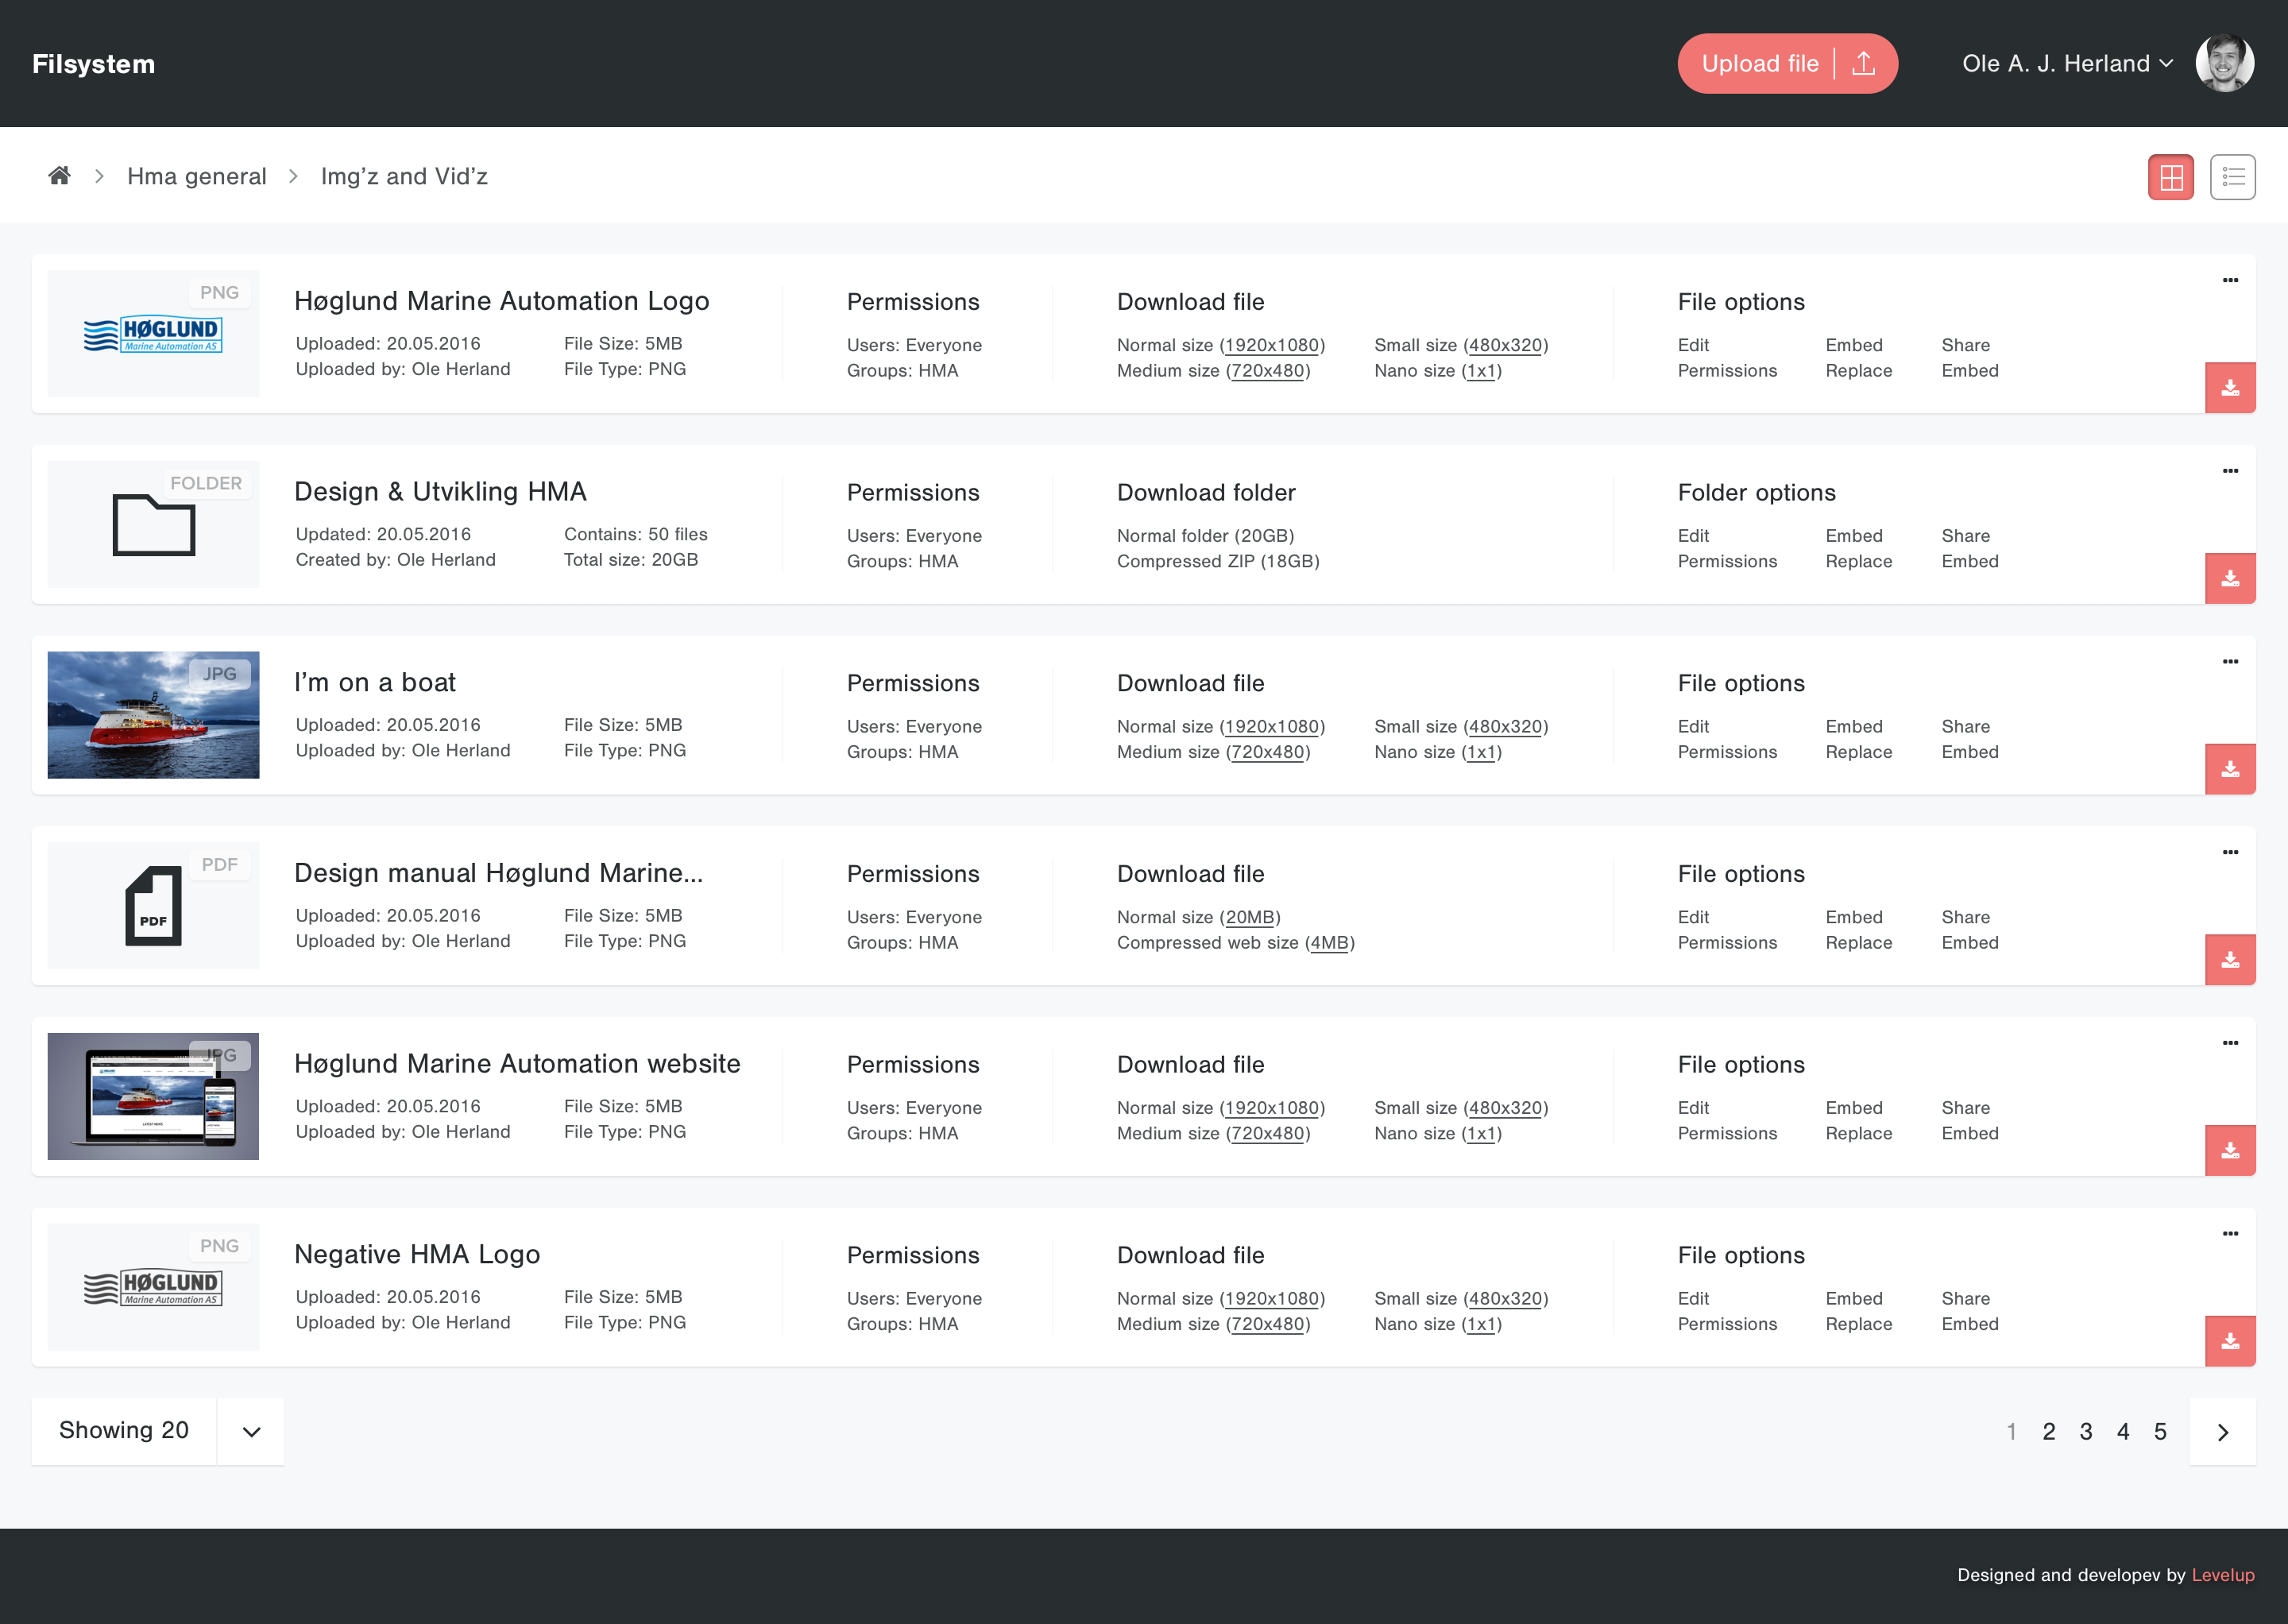The height and width of the screenshot is (1624, 2288).
Task: Navigate to Hma general breadcrumb
Action: click(196, 175)
